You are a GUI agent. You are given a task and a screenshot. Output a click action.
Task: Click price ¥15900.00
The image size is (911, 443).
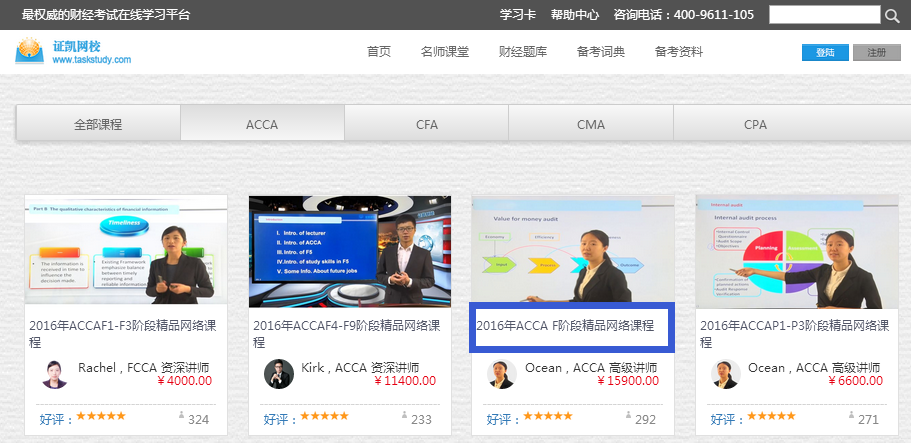click(628, 381)
